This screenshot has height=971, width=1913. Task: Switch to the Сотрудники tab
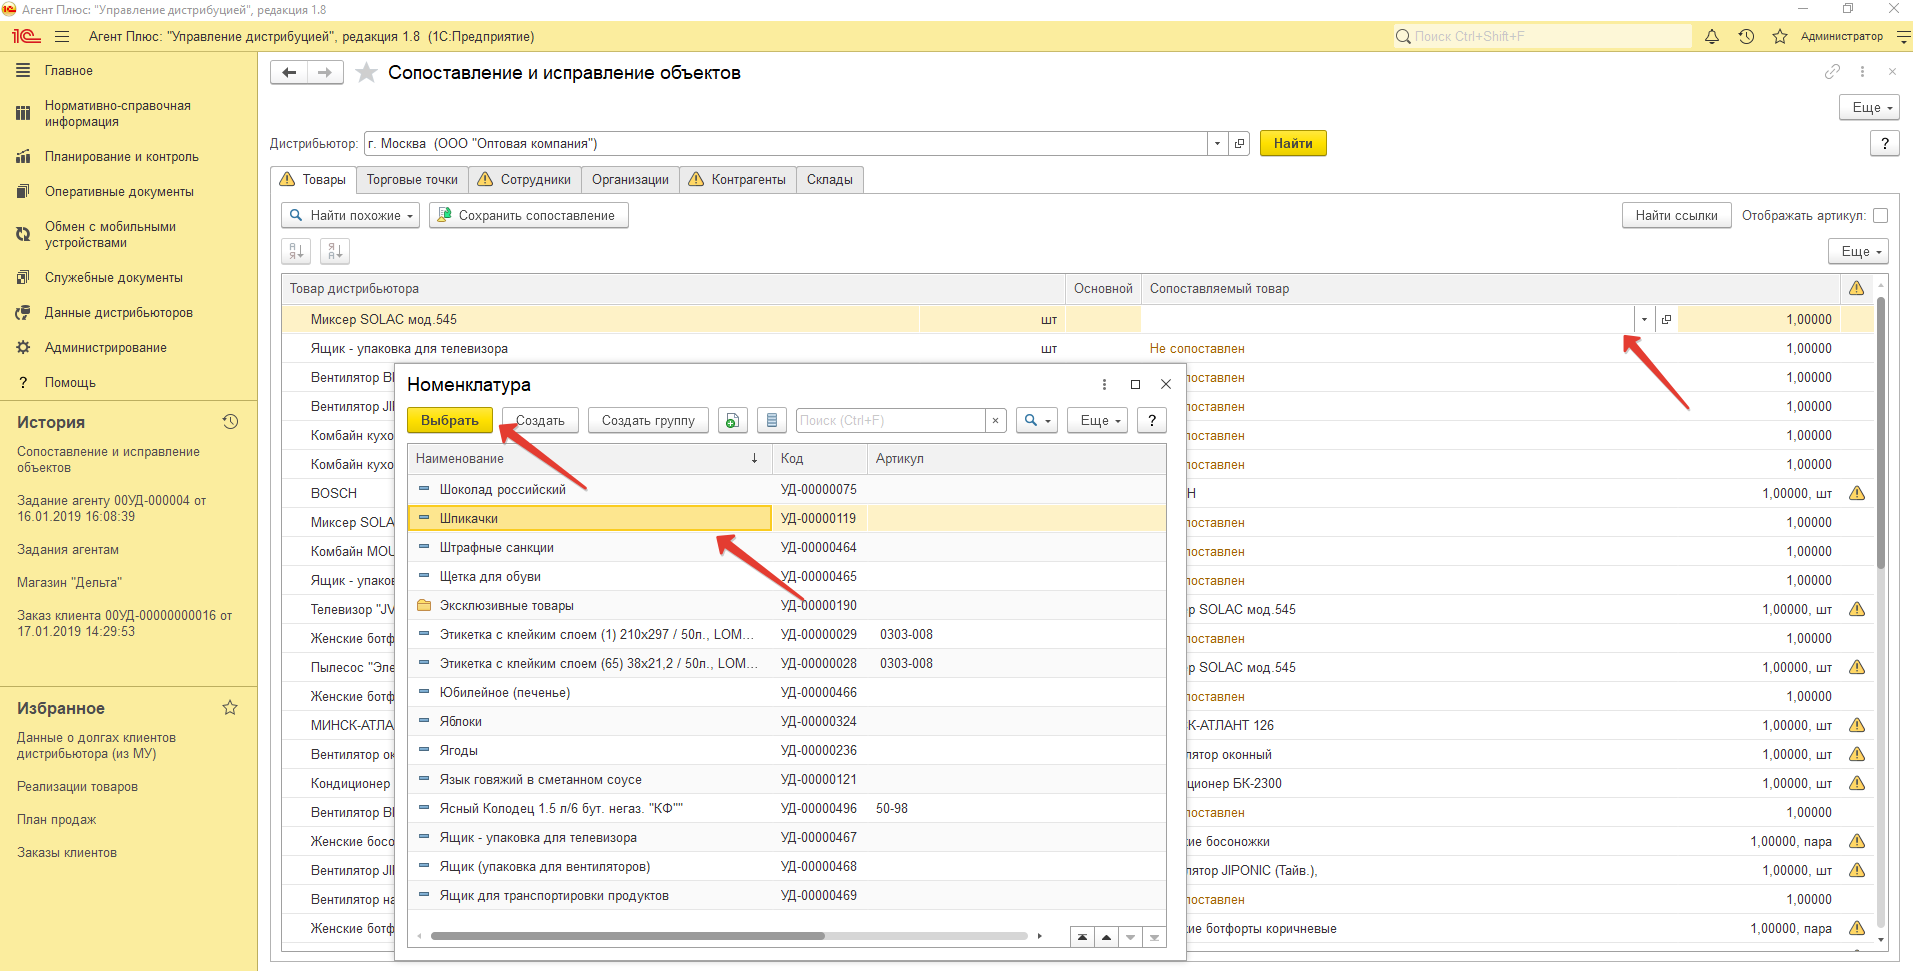tap(524, 179)
